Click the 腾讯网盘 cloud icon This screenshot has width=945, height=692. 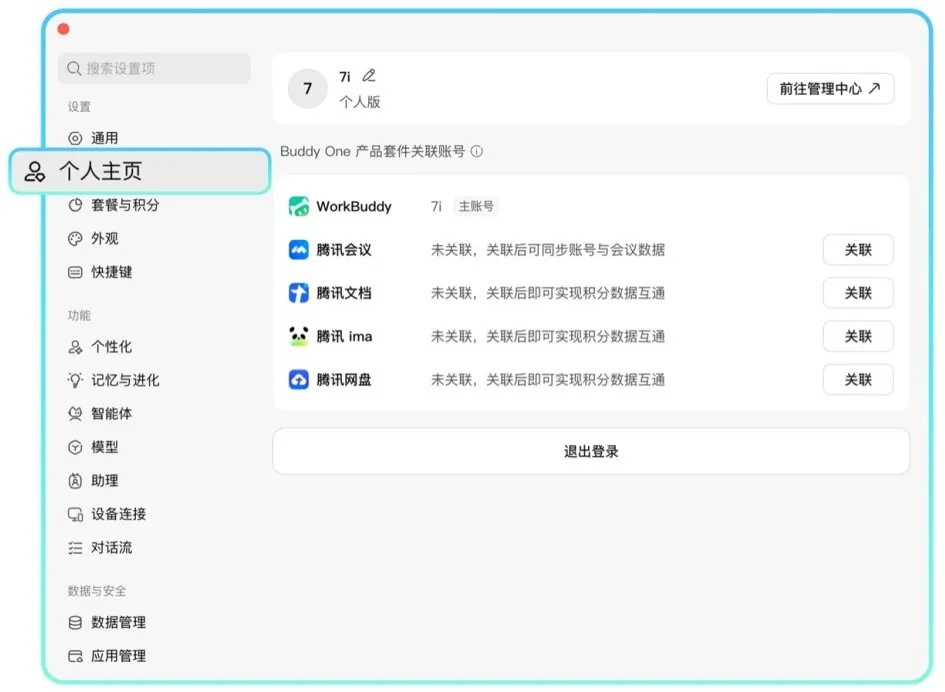[x=299, y=380]
